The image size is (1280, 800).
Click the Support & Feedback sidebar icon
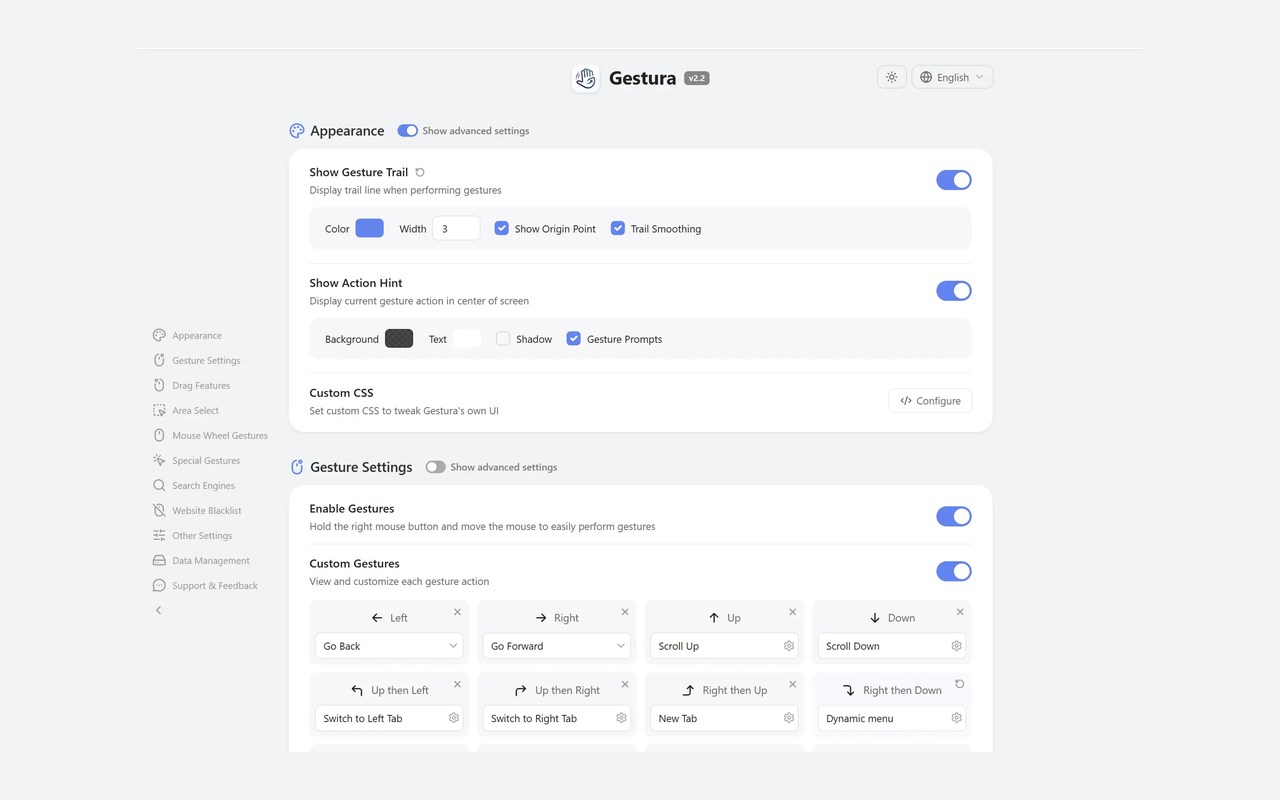(159, 586)
